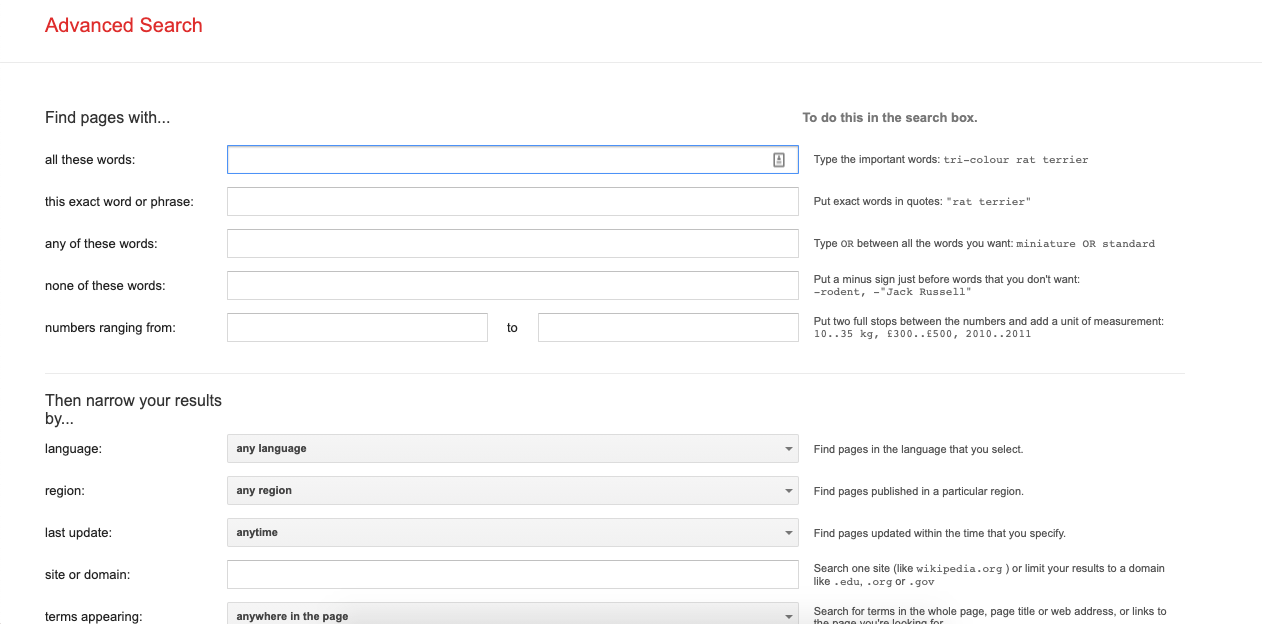The width and height of the screenshot is (1262, 624).
Task: Click the numbers ranging from start field
Action: (357, 328)
